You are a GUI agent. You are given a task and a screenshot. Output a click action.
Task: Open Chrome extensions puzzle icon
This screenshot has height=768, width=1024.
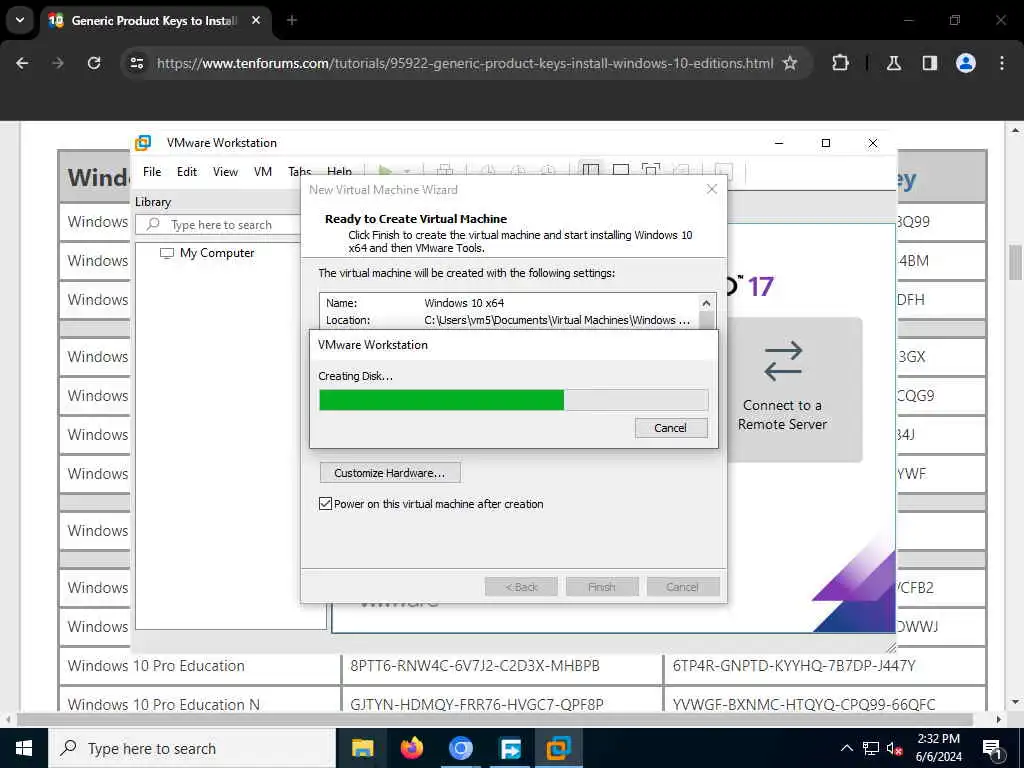pos(840,63)
